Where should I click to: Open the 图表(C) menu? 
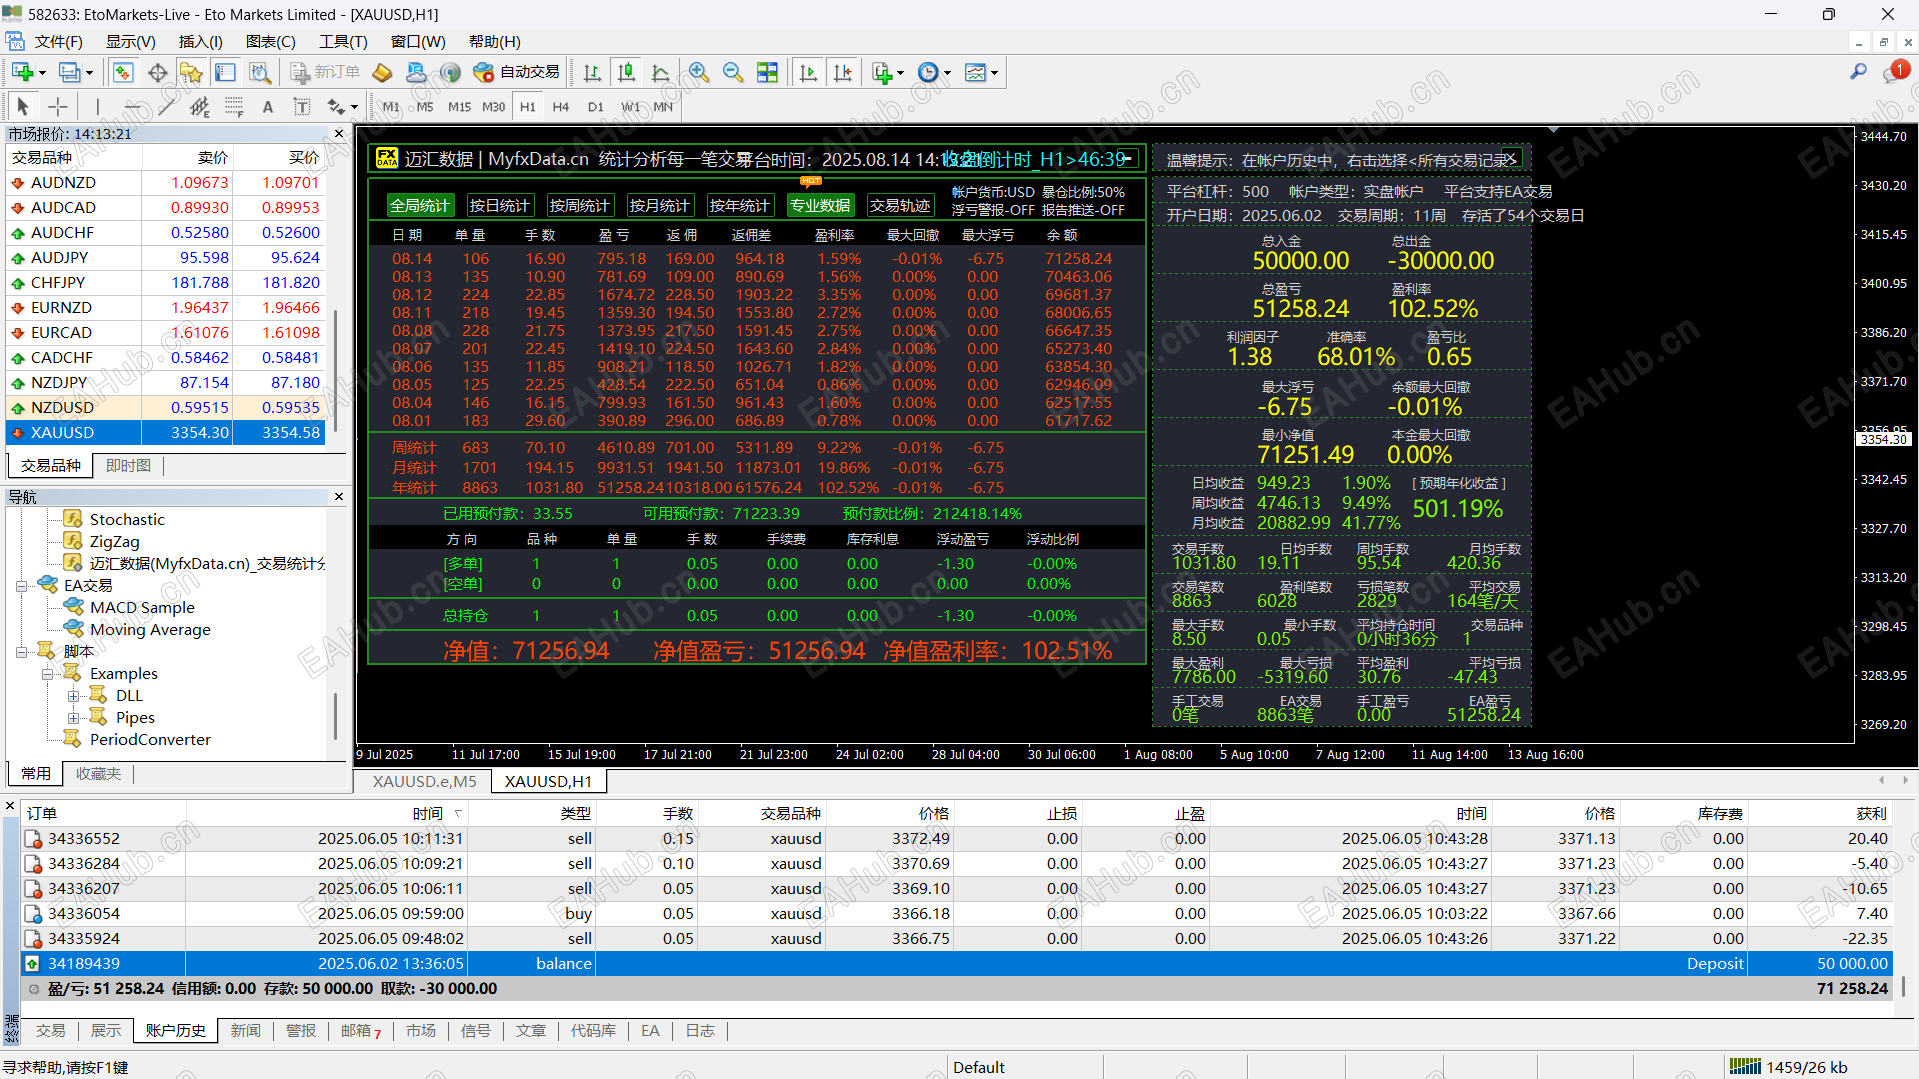pyautogui.click(x=270, y=42)
